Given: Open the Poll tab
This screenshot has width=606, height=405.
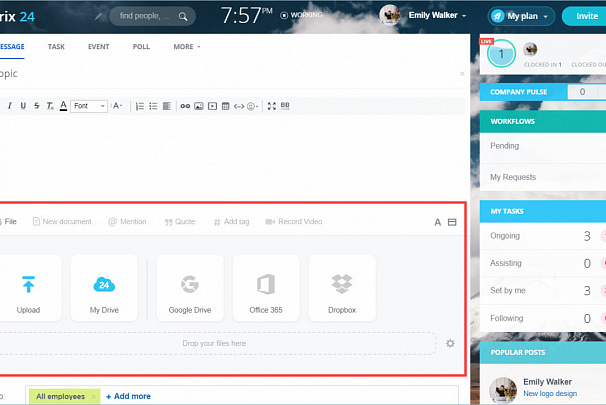Looking at the screenshot, I should 141,47.
